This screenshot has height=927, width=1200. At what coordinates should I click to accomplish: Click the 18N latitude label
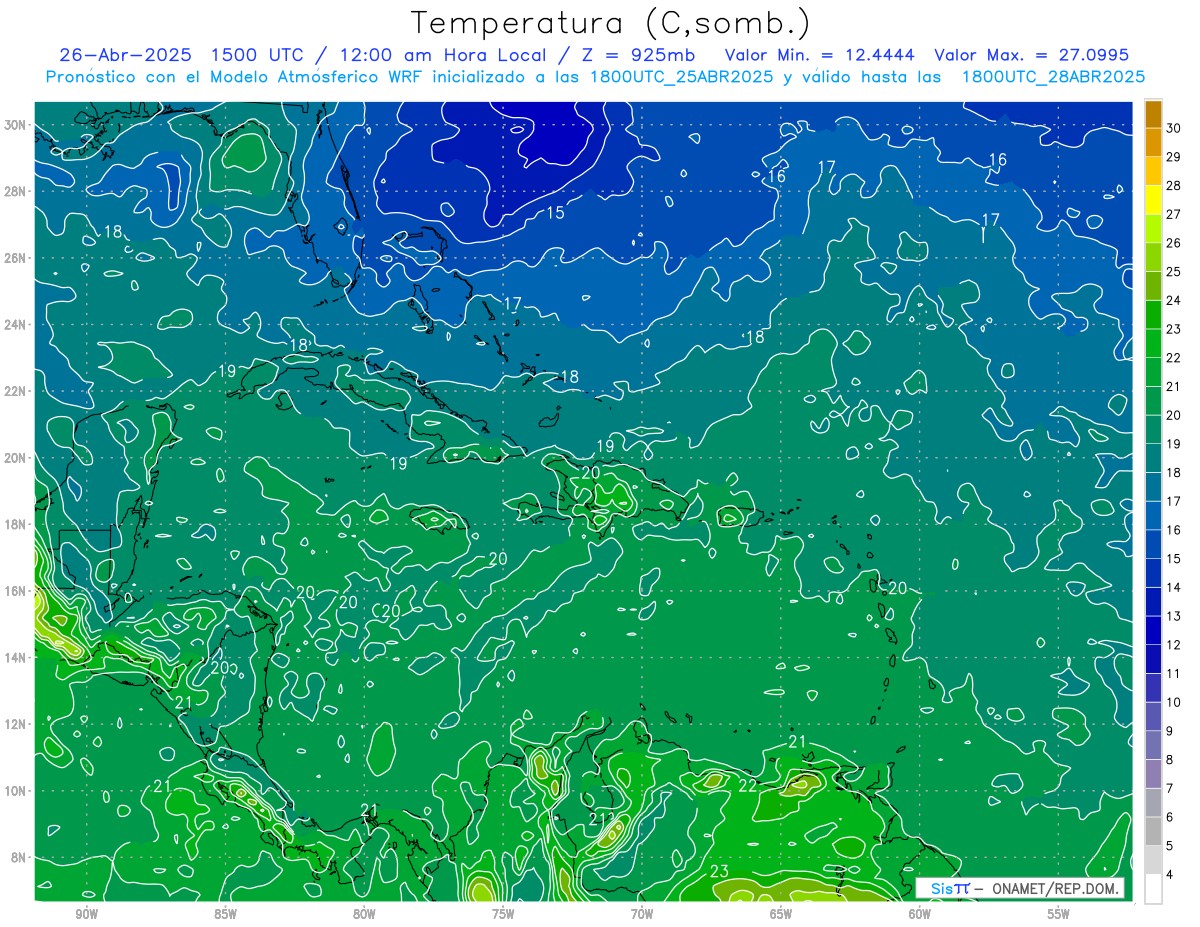16,524
